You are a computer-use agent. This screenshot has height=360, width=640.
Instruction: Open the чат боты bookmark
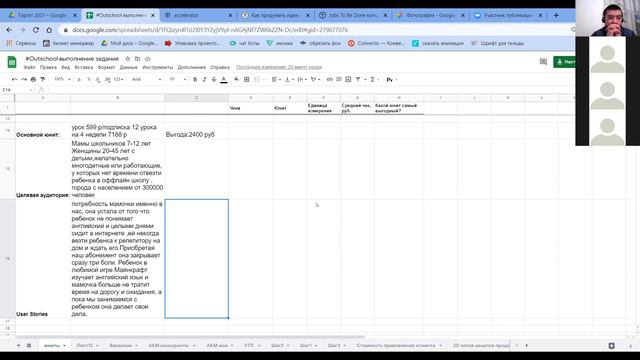click(244, 43)
